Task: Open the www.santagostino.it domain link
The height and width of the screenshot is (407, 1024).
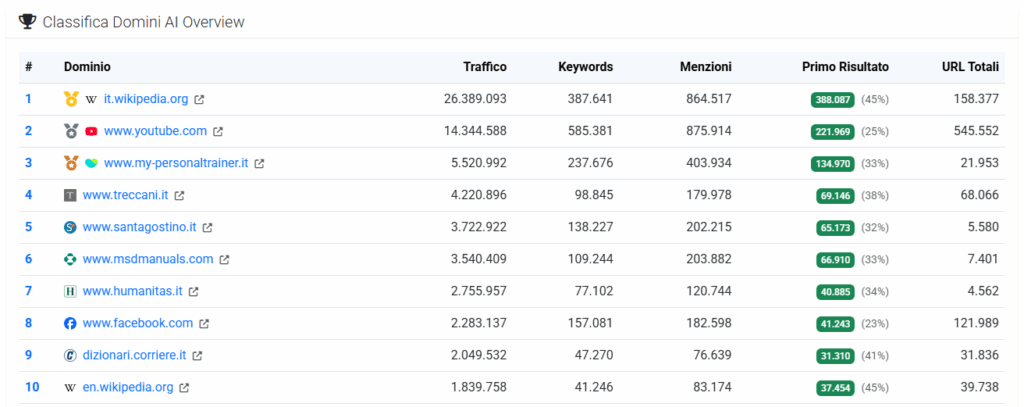Action: click(139, 227)
